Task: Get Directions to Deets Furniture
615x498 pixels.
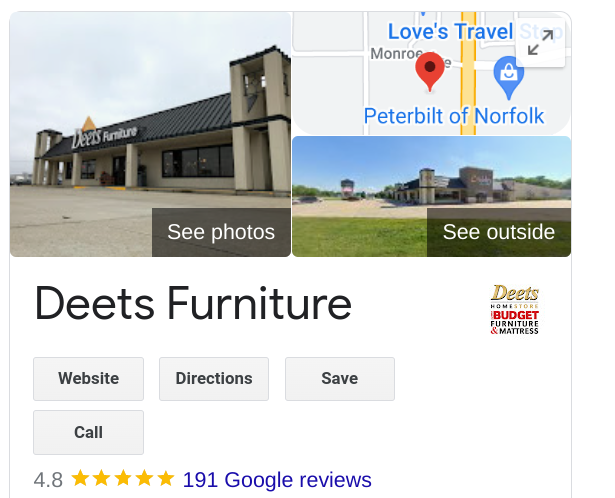Action: [214, 379]
